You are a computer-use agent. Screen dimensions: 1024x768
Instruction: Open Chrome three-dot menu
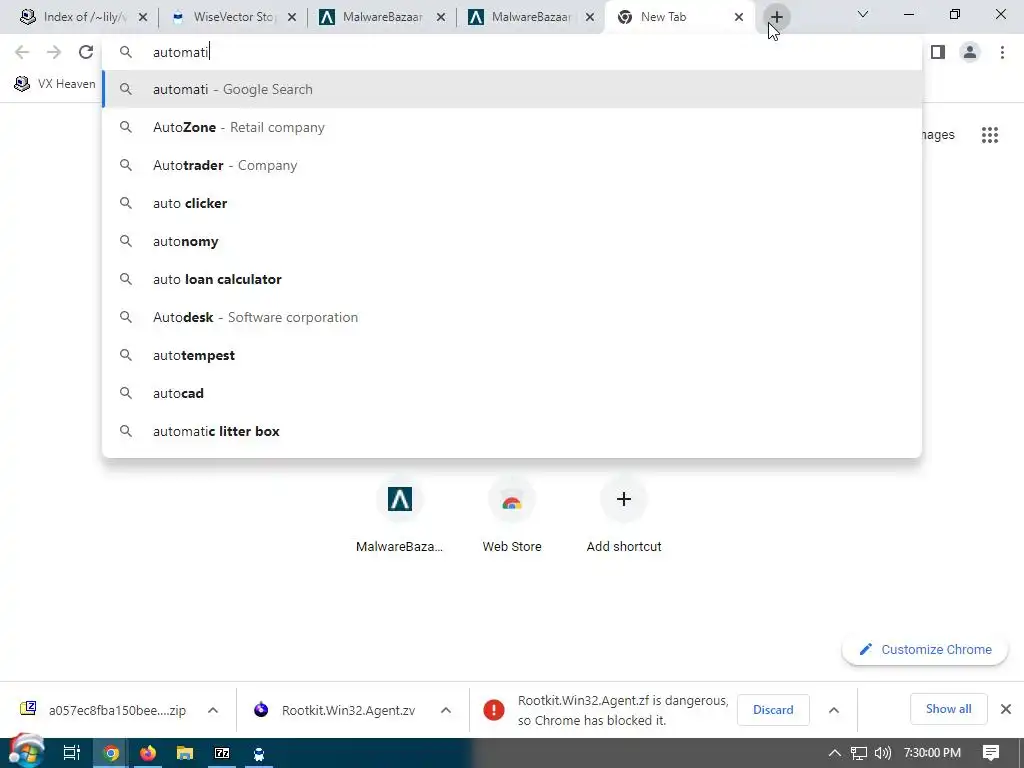tap(1002, 52)
